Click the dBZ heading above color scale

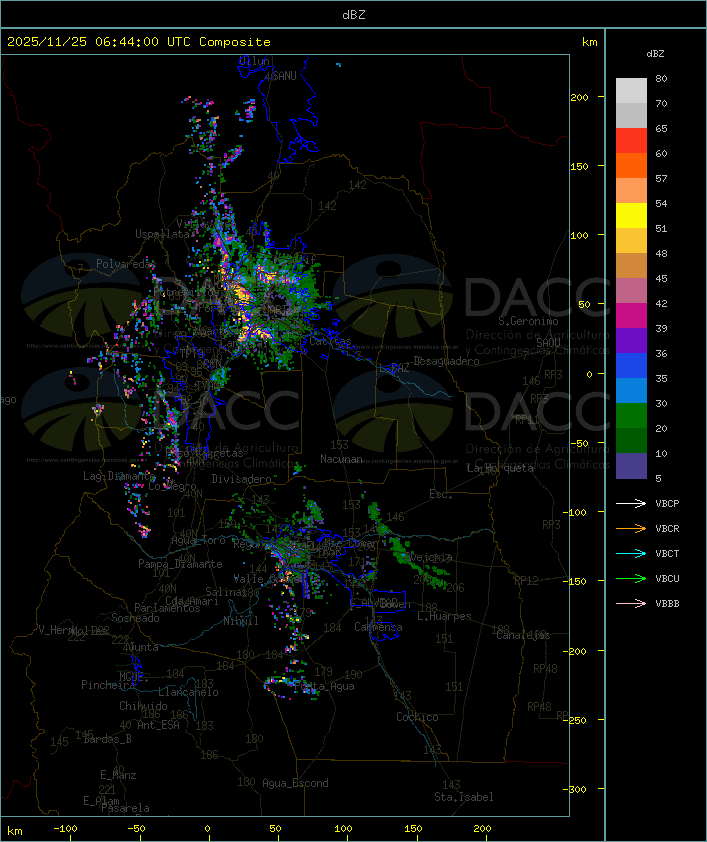[x=655, y=53]
